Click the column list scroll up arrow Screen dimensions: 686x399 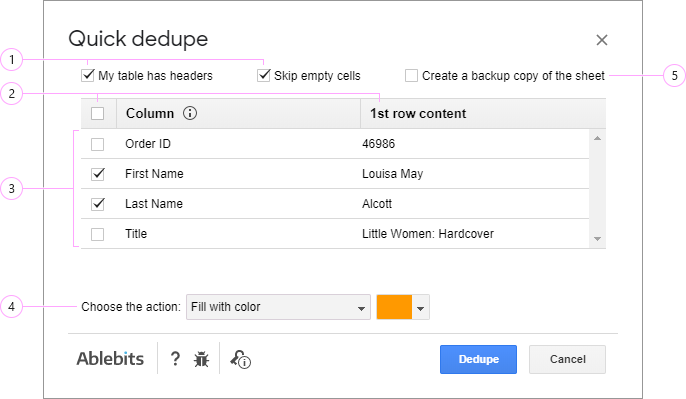(x=598, y=138)
